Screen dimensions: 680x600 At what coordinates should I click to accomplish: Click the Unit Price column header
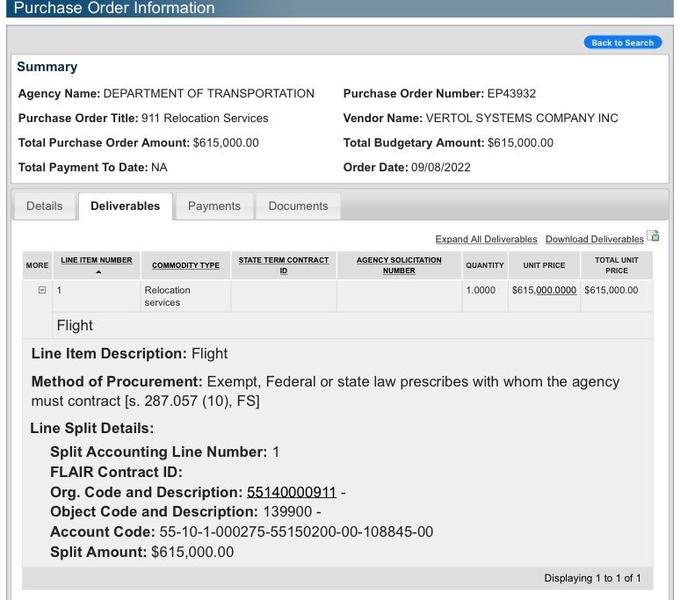(x=544, y=265)
